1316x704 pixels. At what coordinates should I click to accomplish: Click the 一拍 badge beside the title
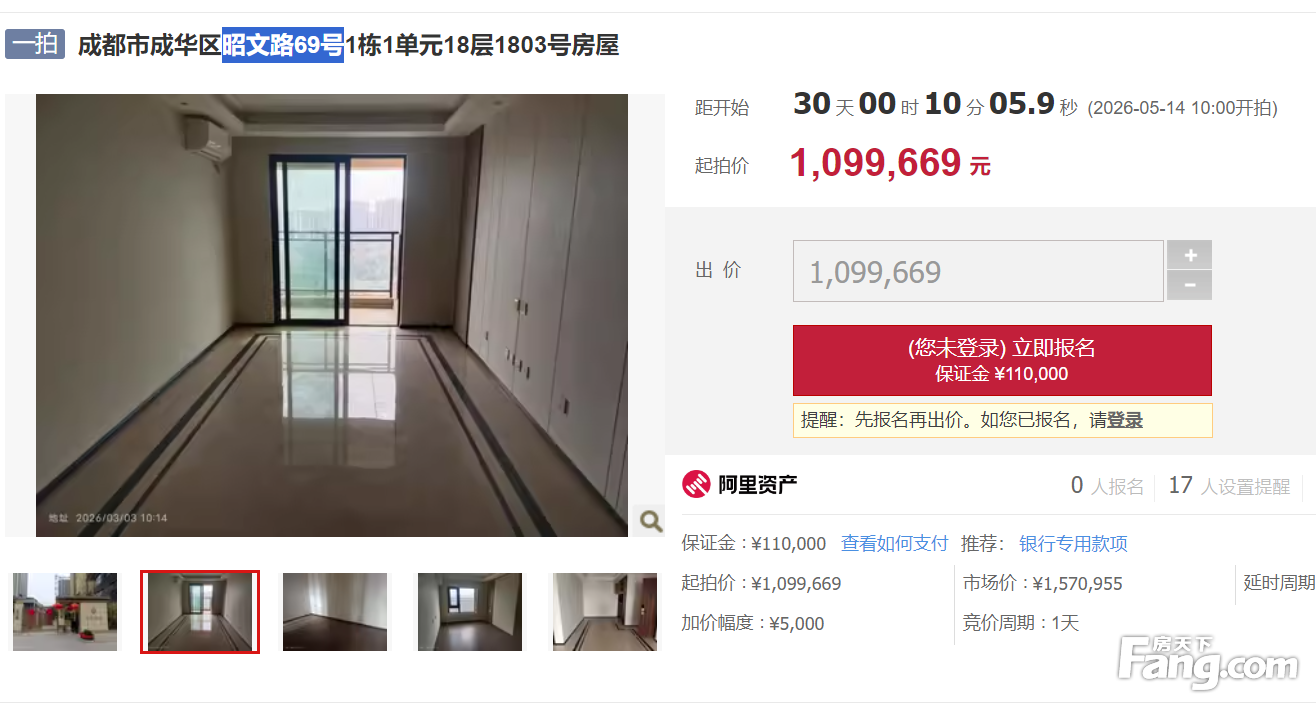35,44
